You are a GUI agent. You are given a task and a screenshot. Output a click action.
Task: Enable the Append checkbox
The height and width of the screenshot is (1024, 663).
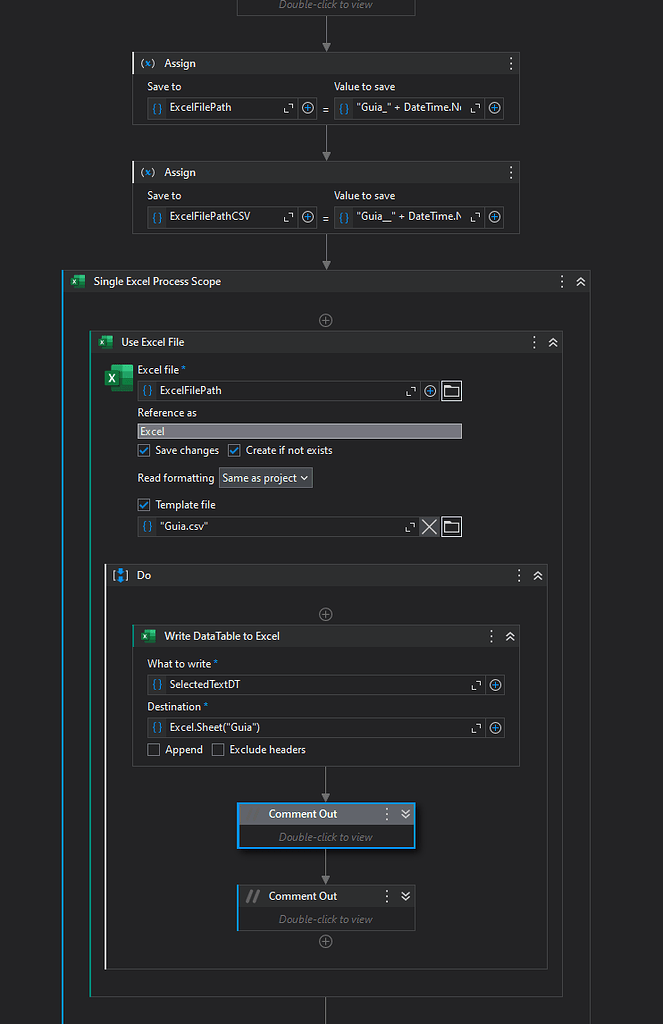pos(154,750)
